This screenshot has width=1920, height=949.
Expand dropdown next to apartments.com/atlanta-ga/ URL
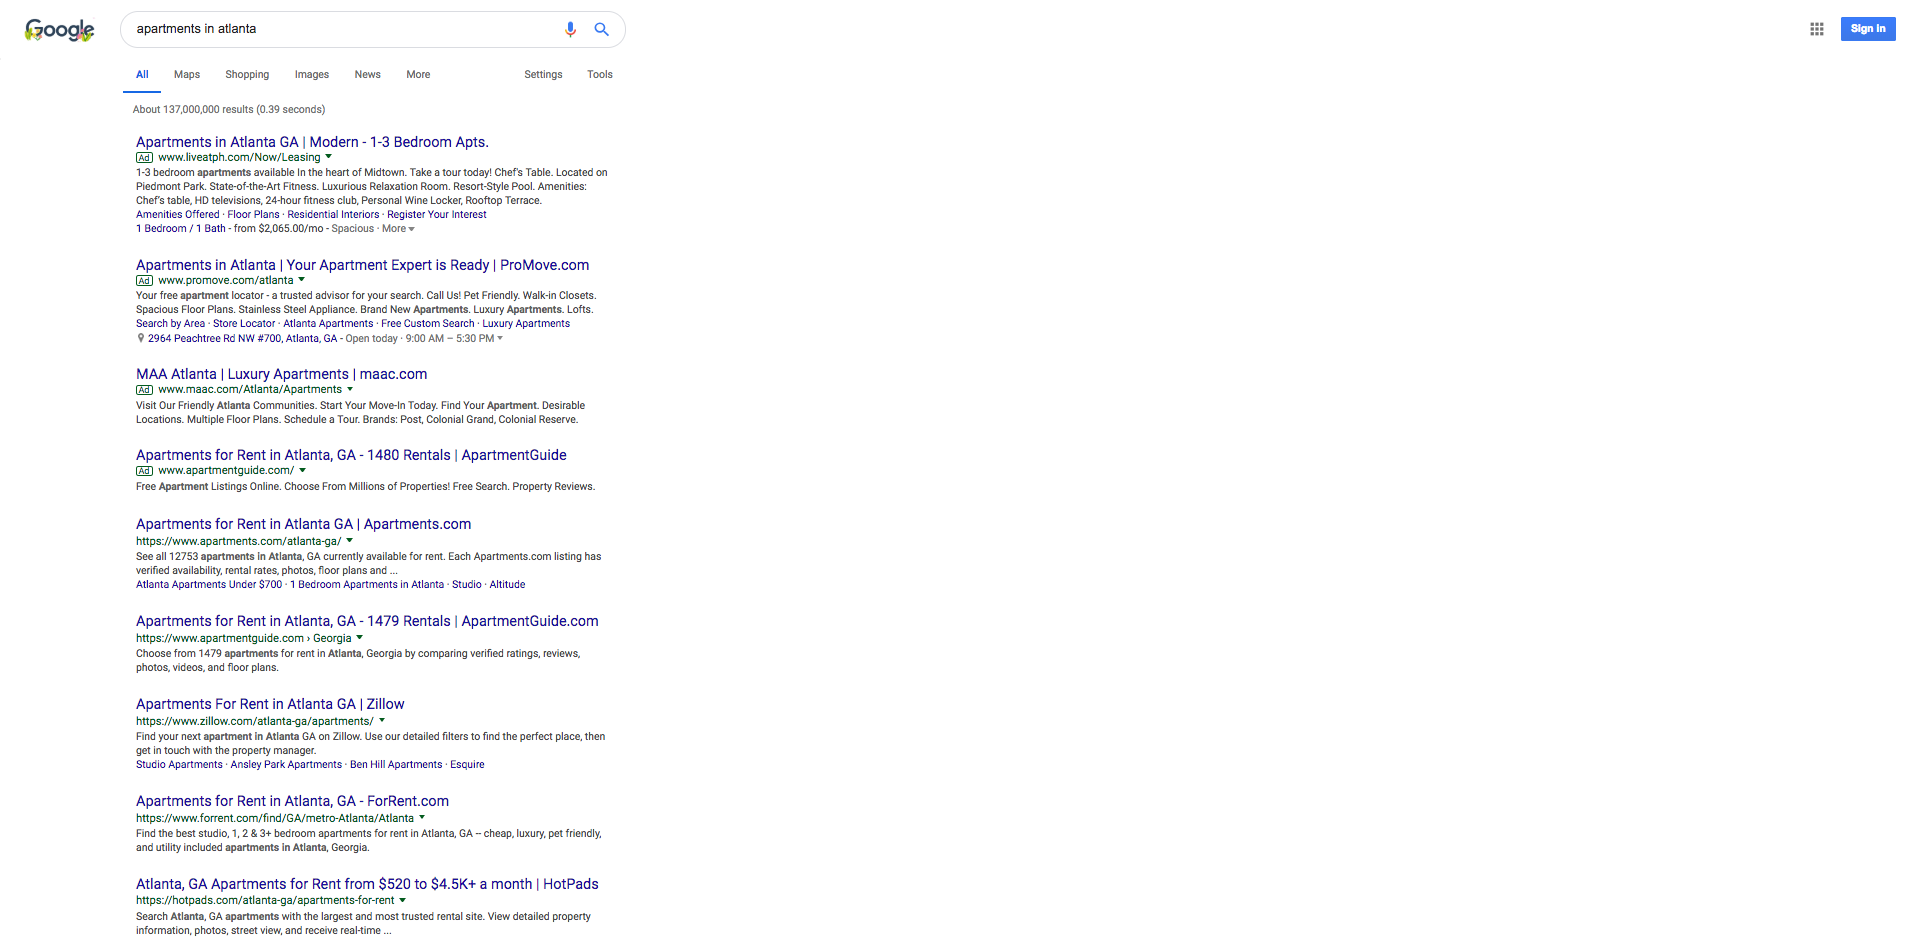click(x=349, y=541)
